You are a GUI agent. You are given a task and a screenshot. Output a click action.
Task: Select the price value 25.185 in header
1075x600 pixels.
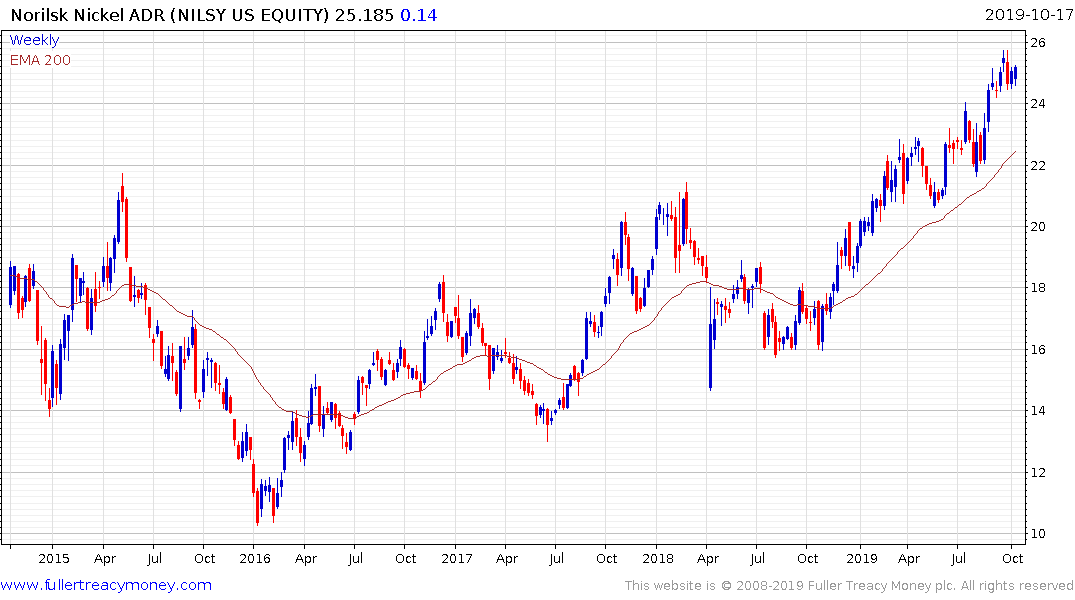point(364,15)
